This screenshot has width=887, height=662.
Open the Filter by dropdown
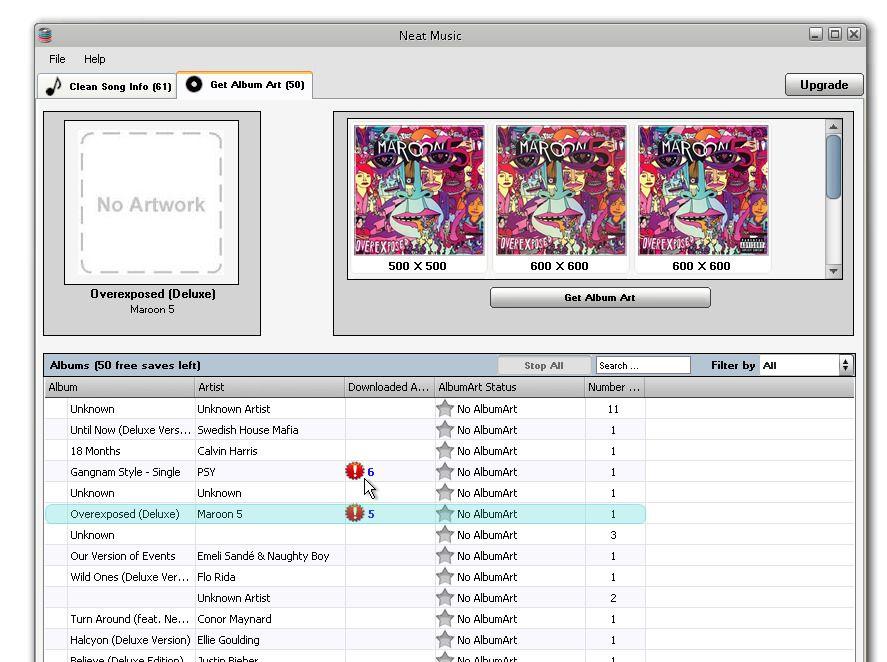pos(806,366)
